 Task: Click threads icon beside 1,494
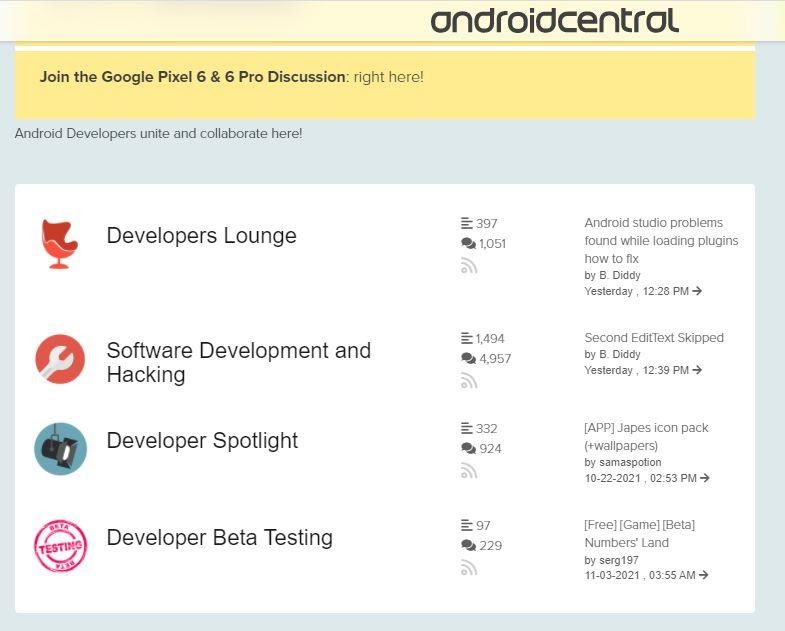[x=467, y=339]
